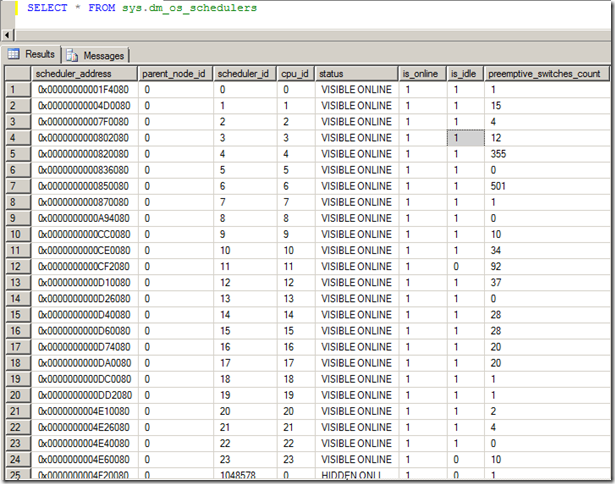Select row header number 4
This screenshot has width=615, height=484.
coord(18,138)
